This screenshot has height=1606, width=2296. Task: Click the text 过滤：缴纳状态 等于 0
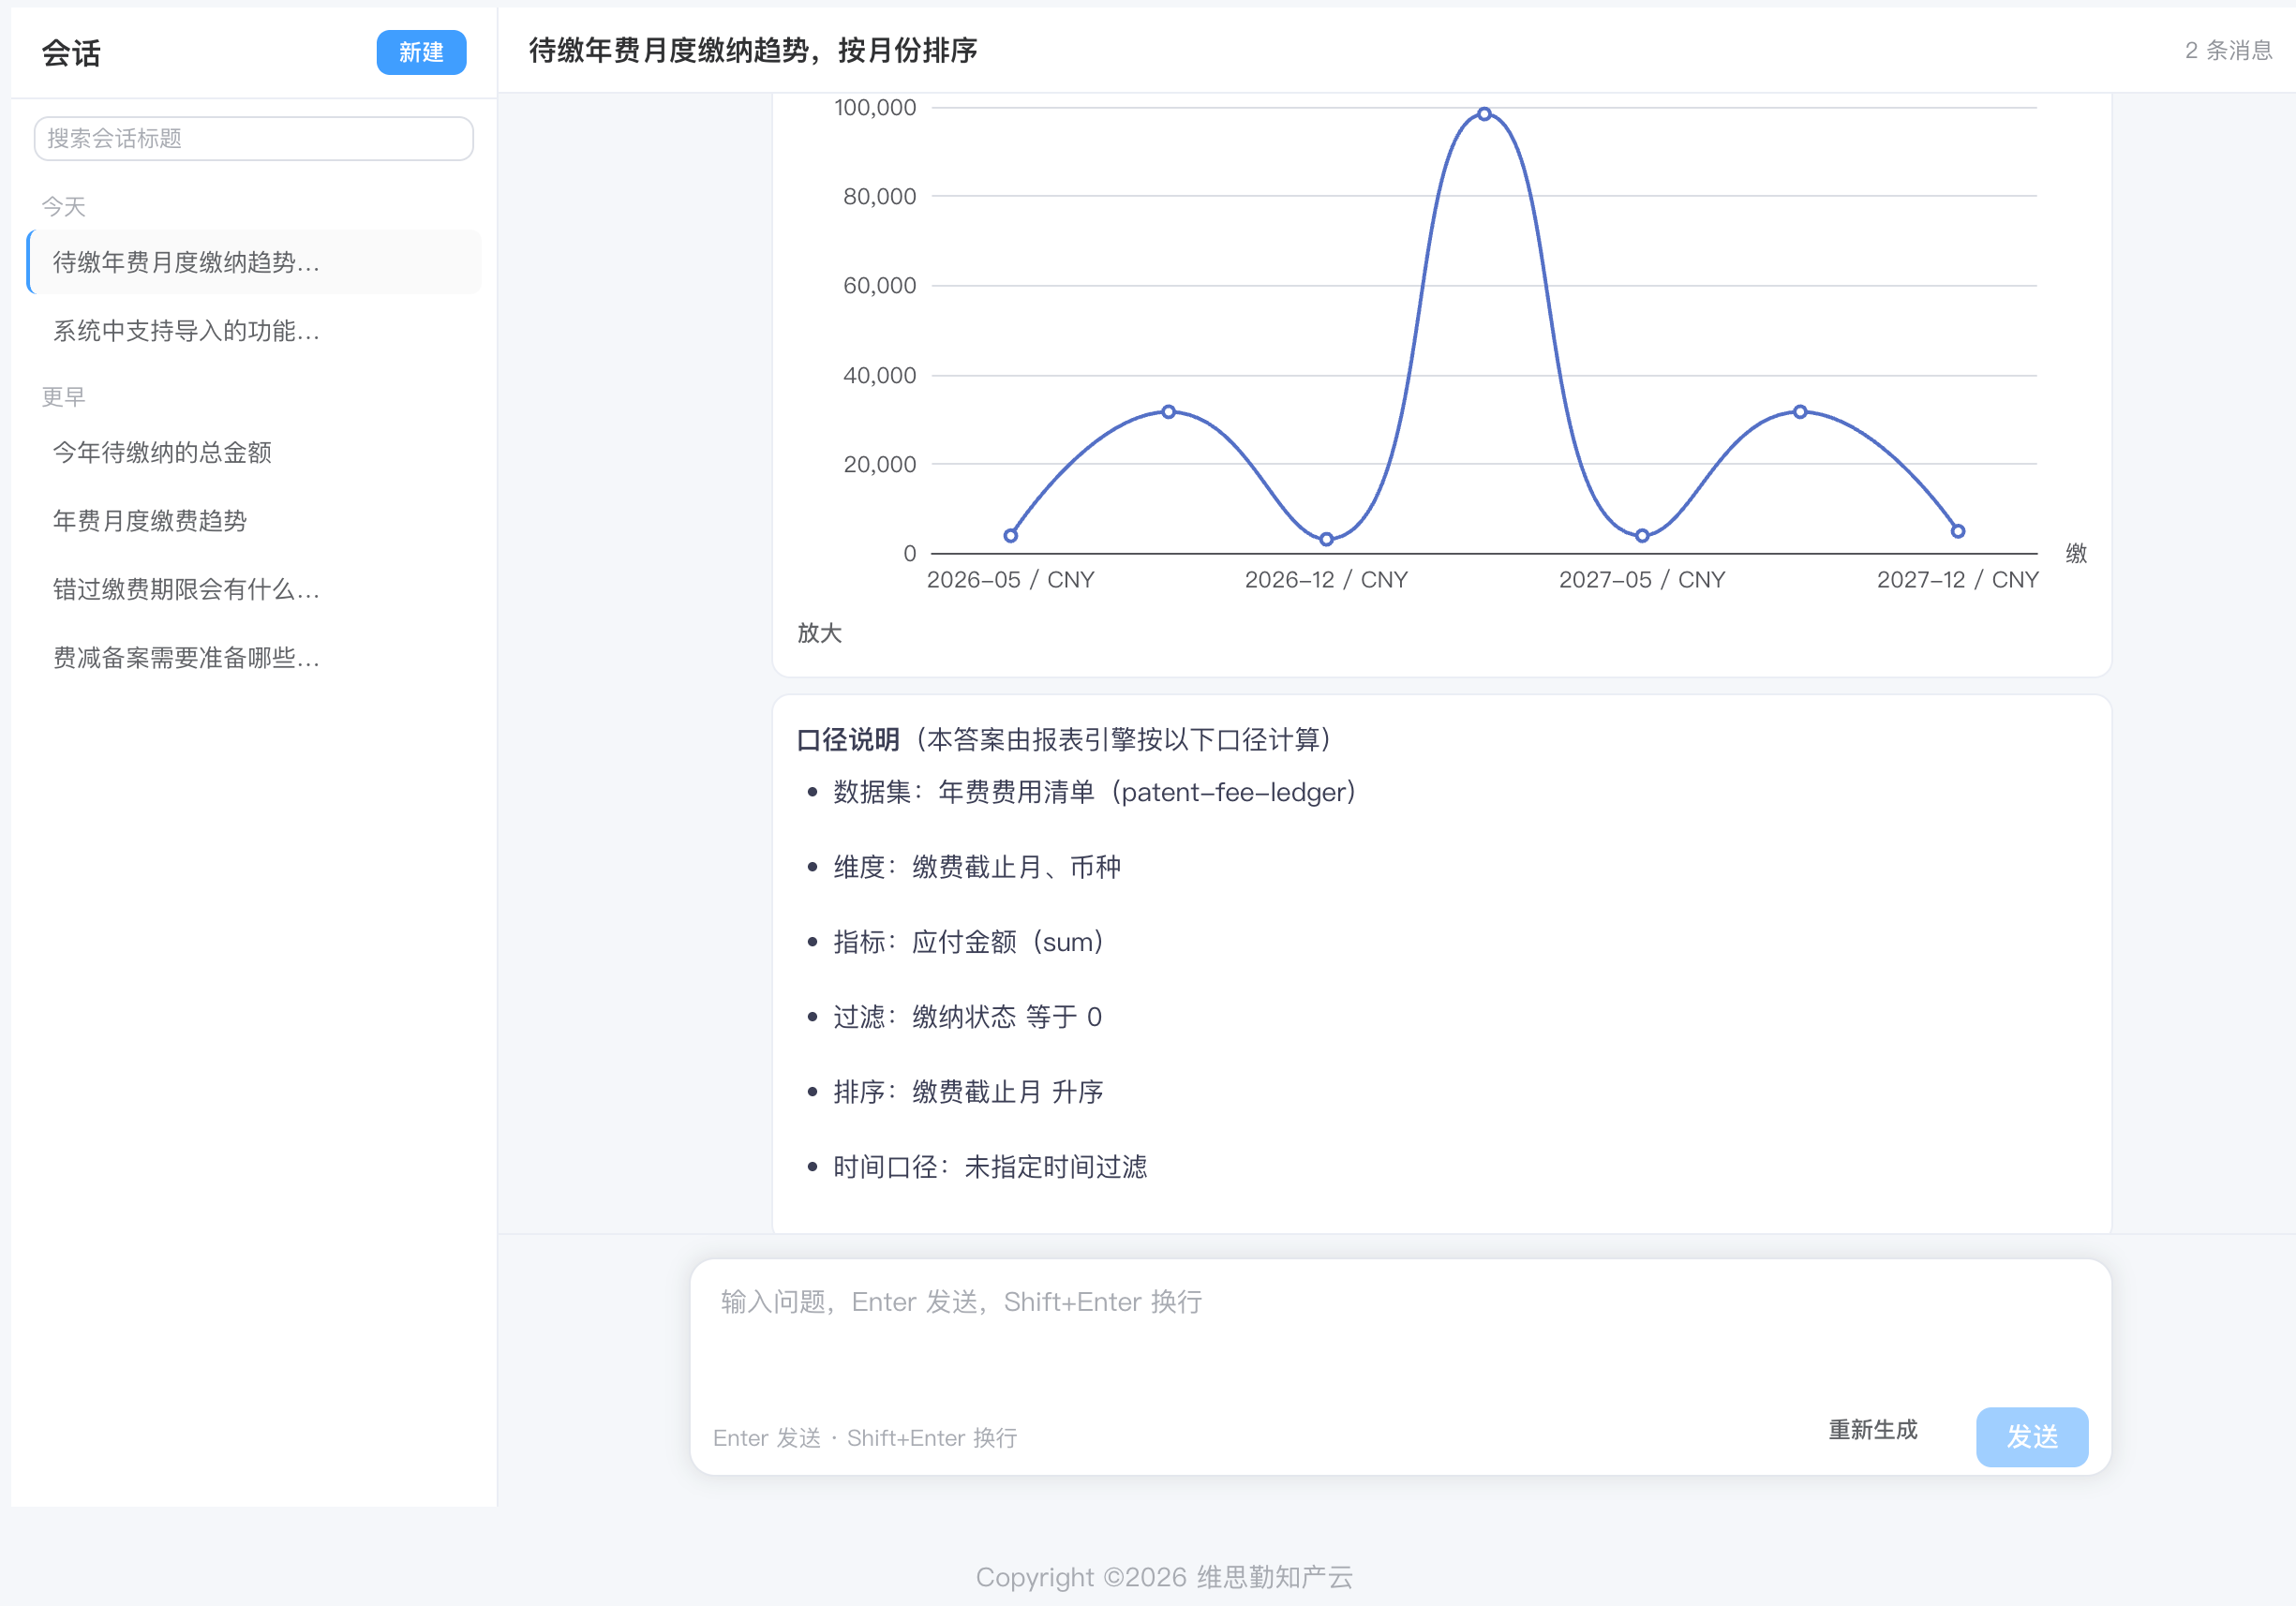pyautogui.click(x=968, y=1017)
